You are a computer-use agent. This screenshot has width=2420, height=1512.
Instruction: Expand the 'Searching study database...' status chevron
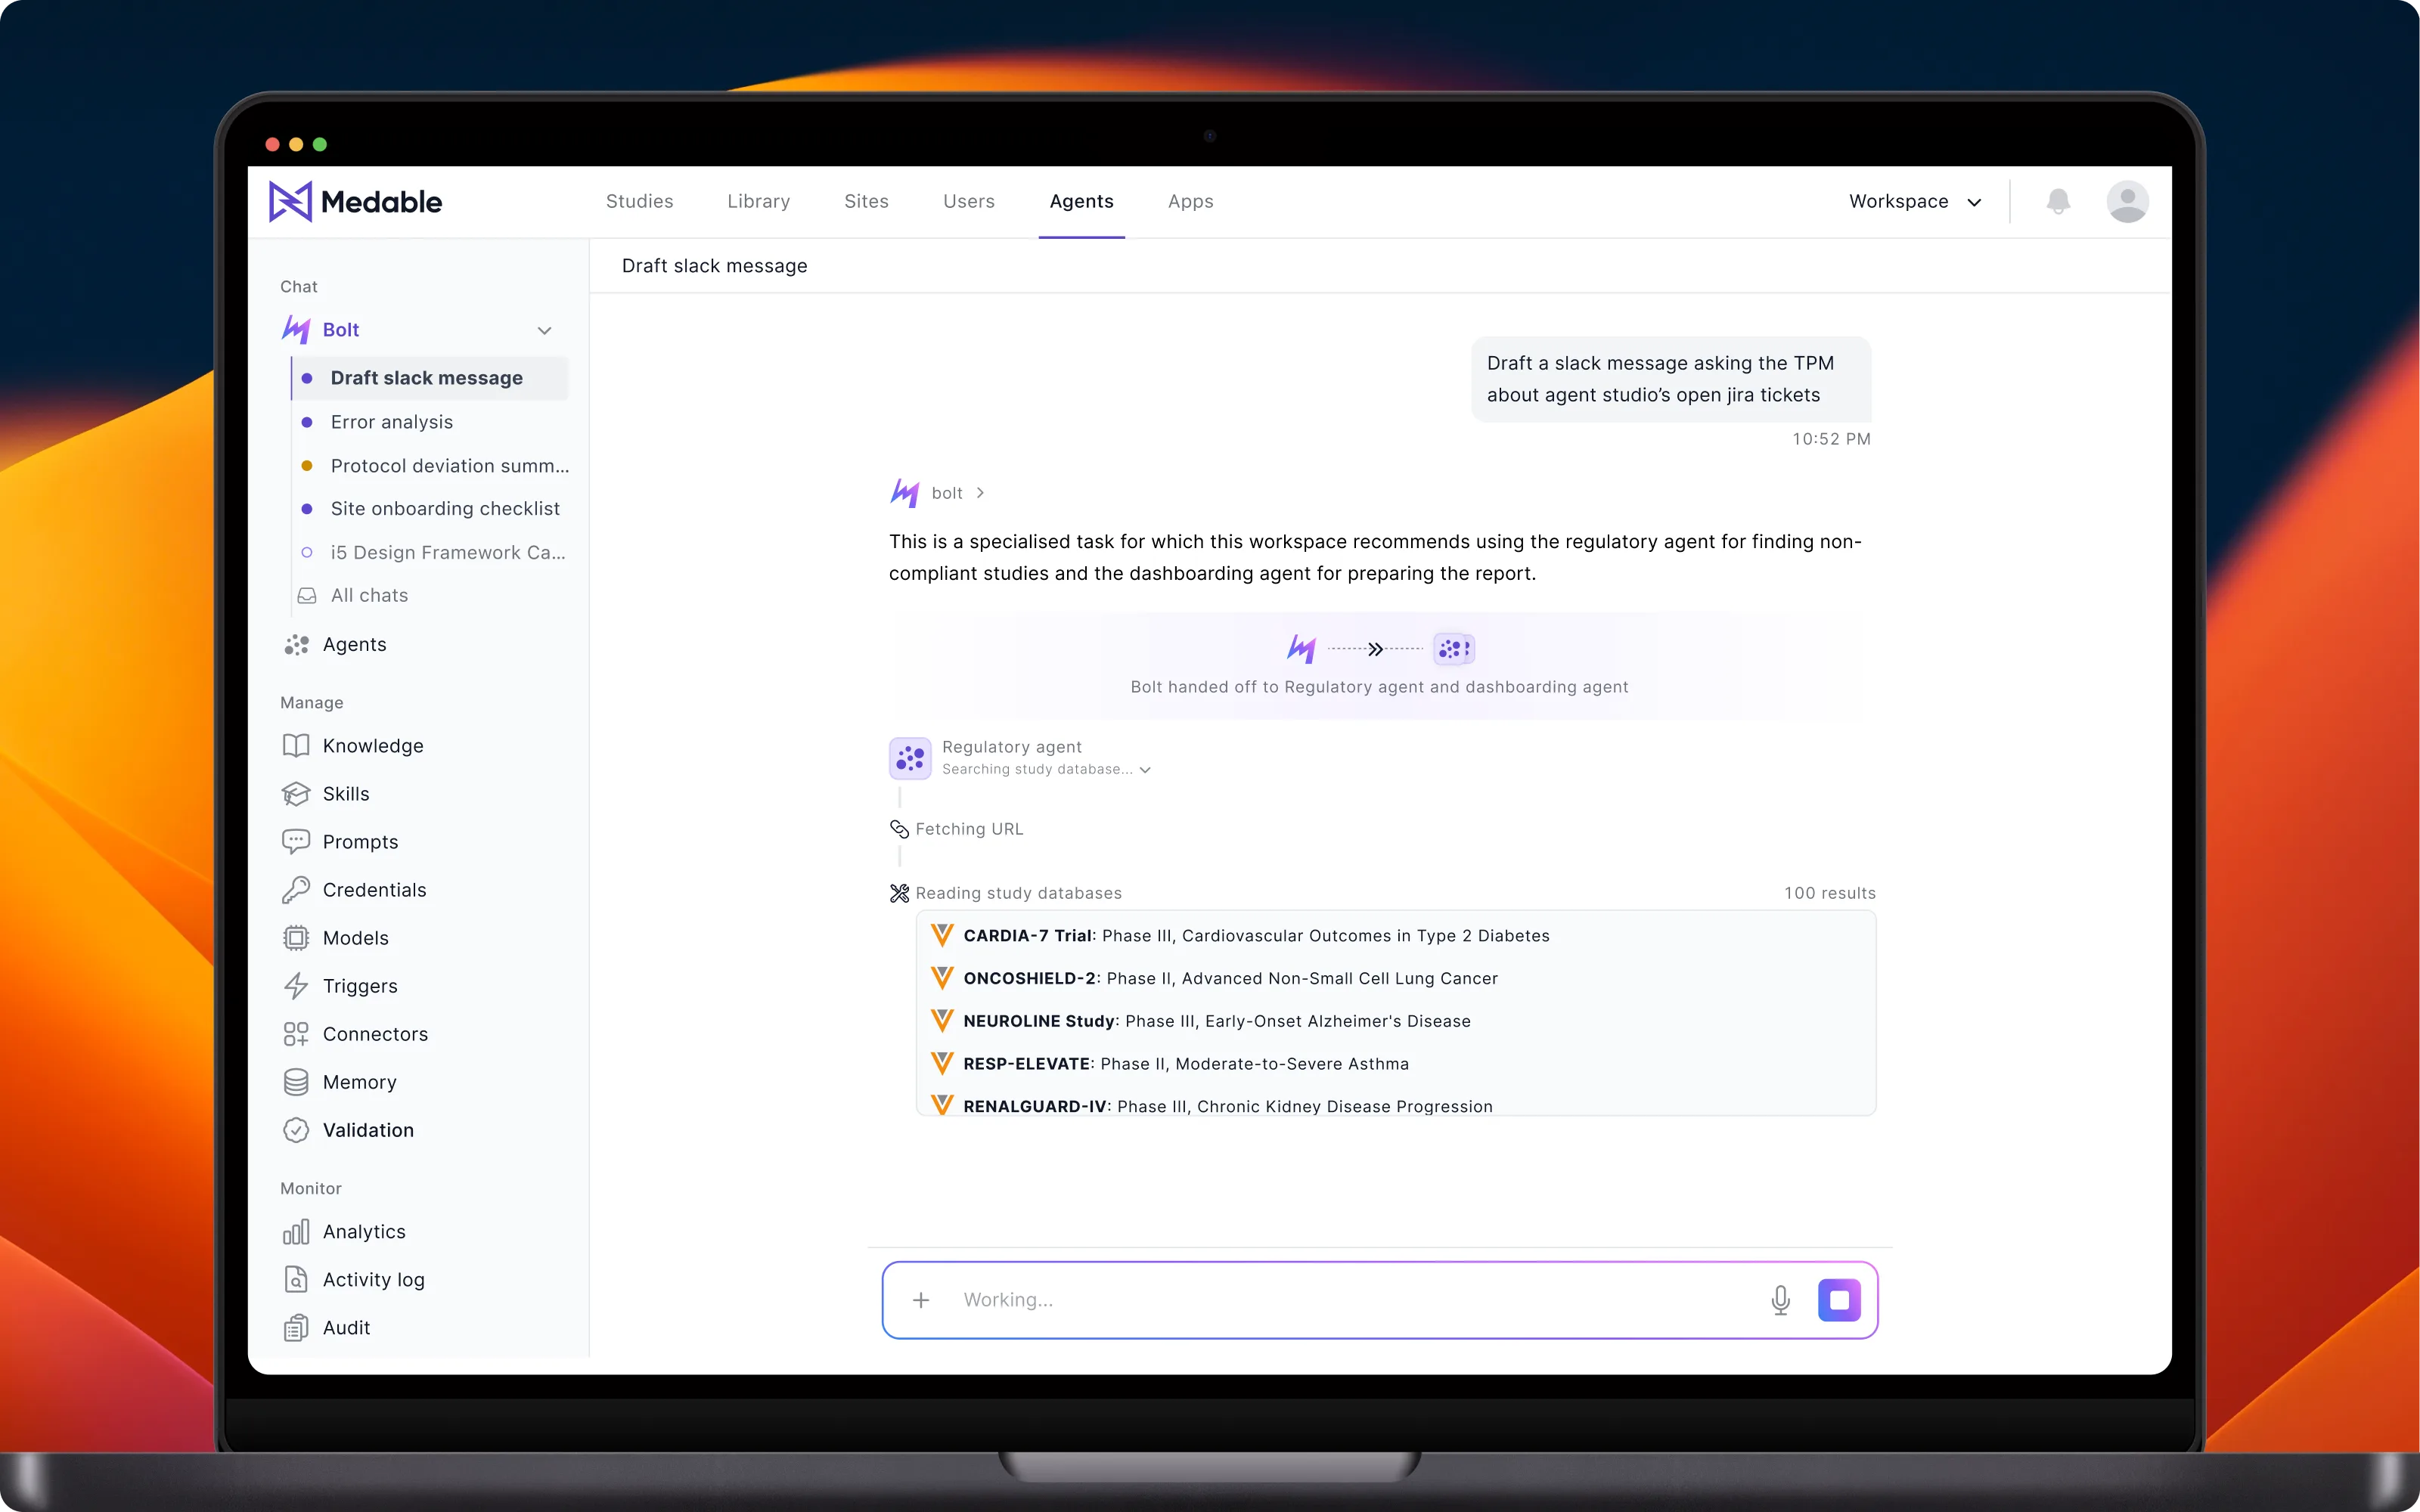[1146, 770]
